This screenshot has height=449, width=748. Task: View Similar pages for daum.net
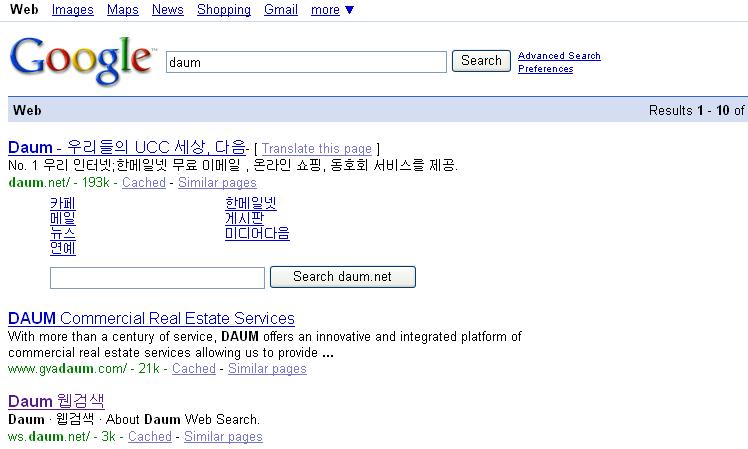click(217, 182)
